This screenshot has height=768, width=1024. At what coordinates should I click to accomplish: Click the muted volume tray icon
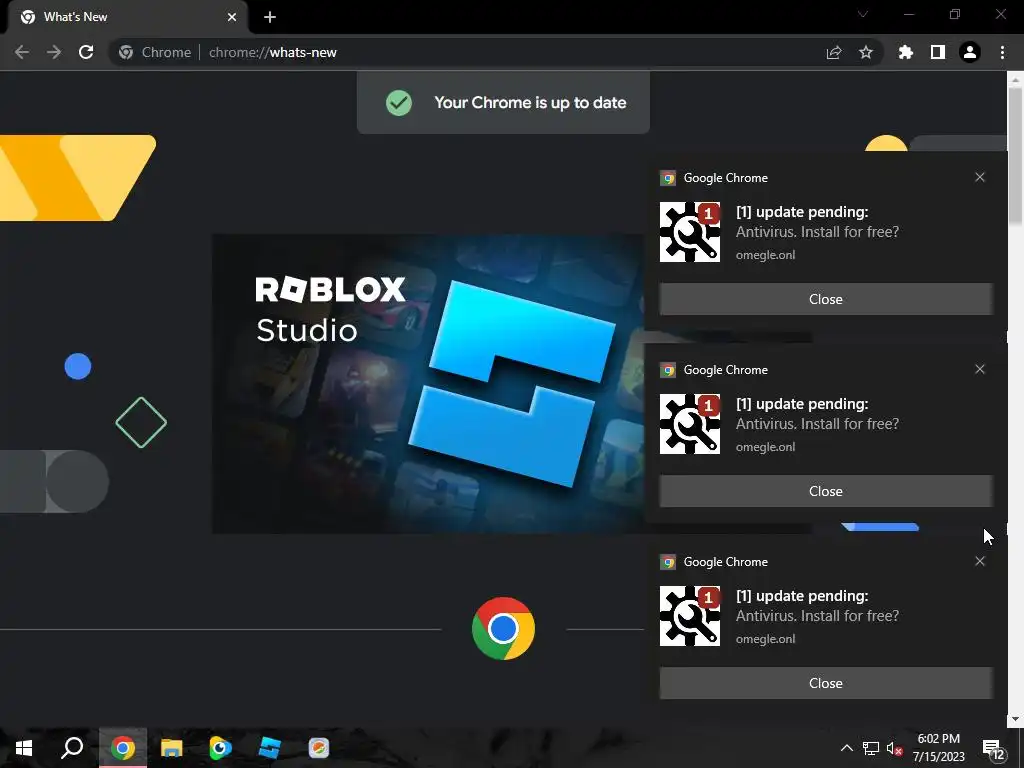(x=895, y=748)
